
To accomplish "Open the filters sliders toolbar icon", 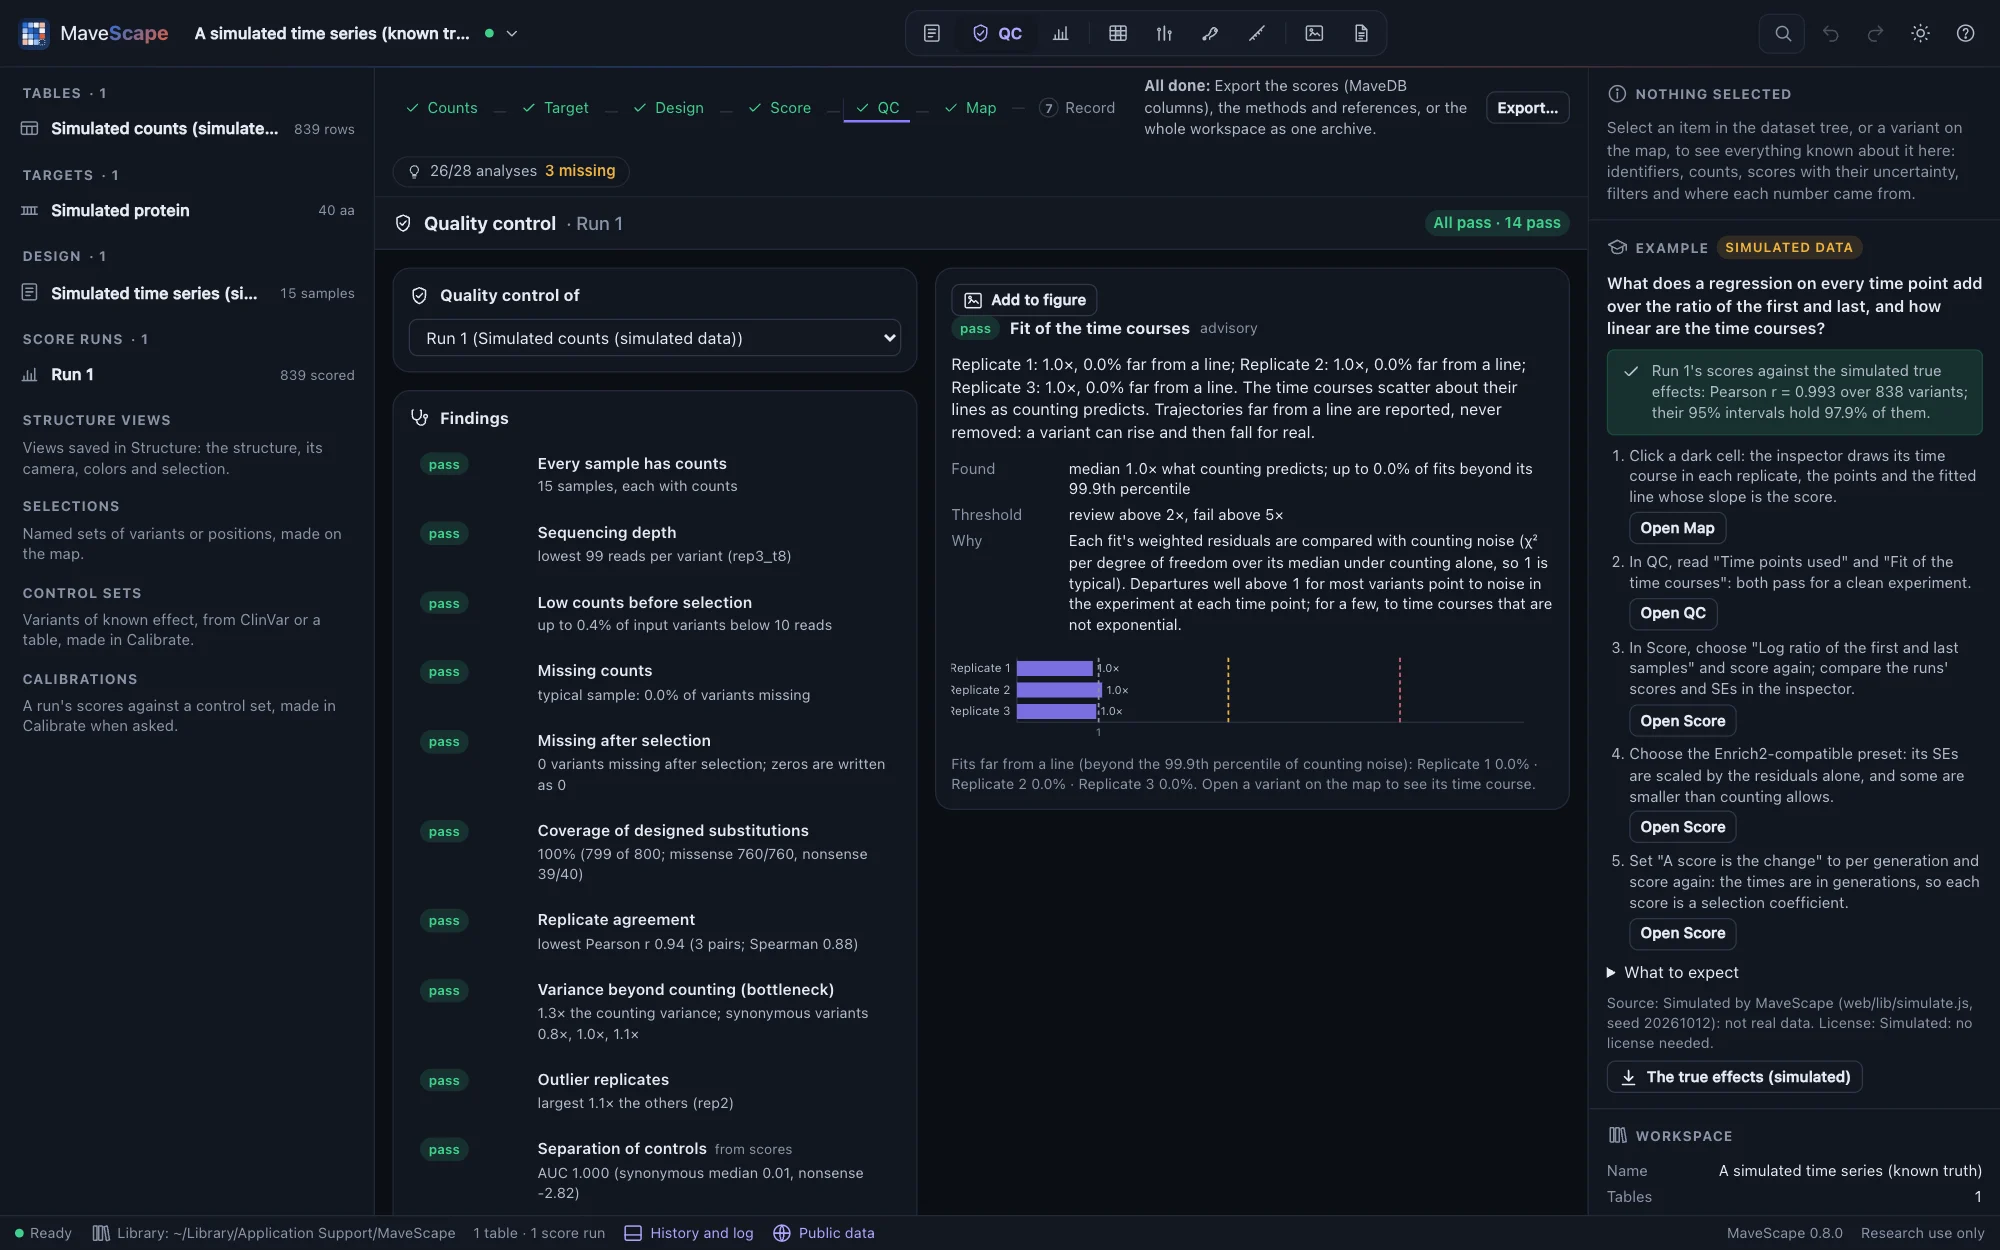I will (x=1164, y=33).
